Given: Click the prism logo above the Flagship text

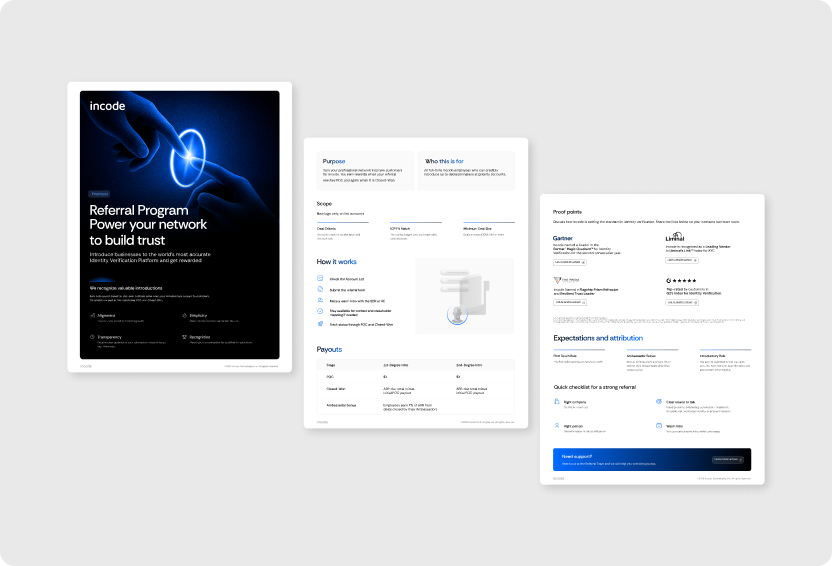Looking at the screenshot, I should [x=566, y=280].
